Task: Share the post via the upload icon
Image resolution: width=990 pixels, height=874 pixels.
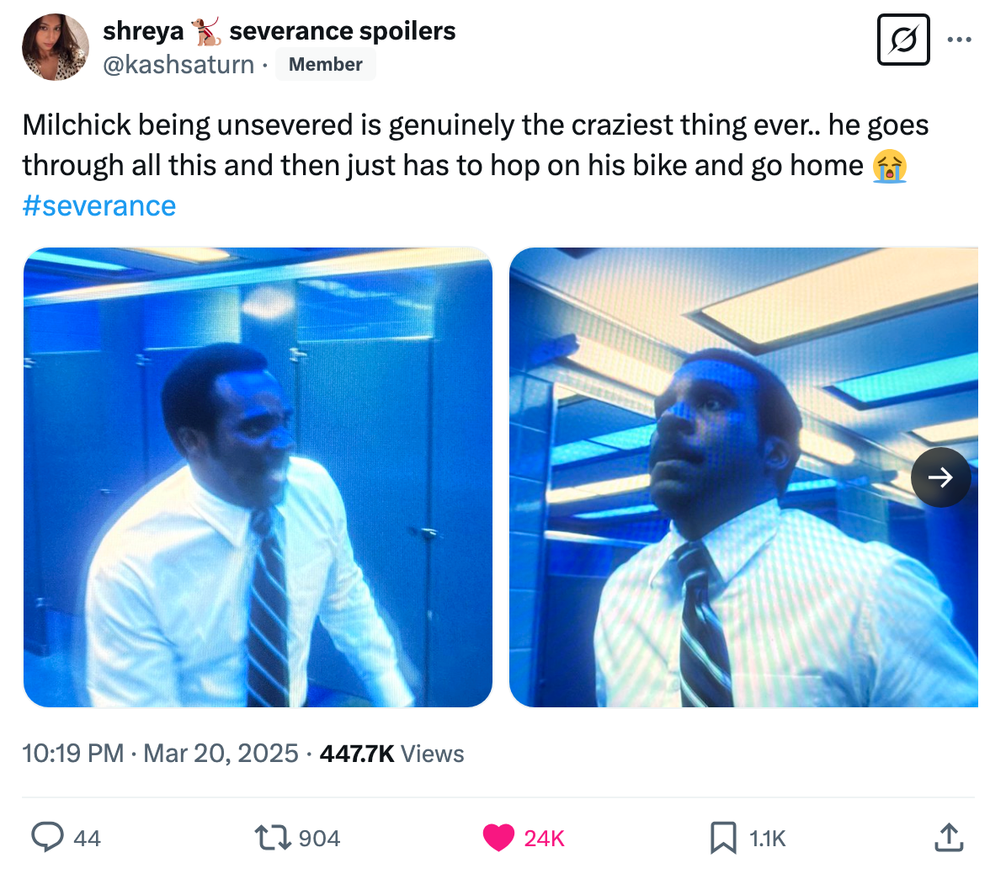Action: pyautogui.click(x=953, y=838)
